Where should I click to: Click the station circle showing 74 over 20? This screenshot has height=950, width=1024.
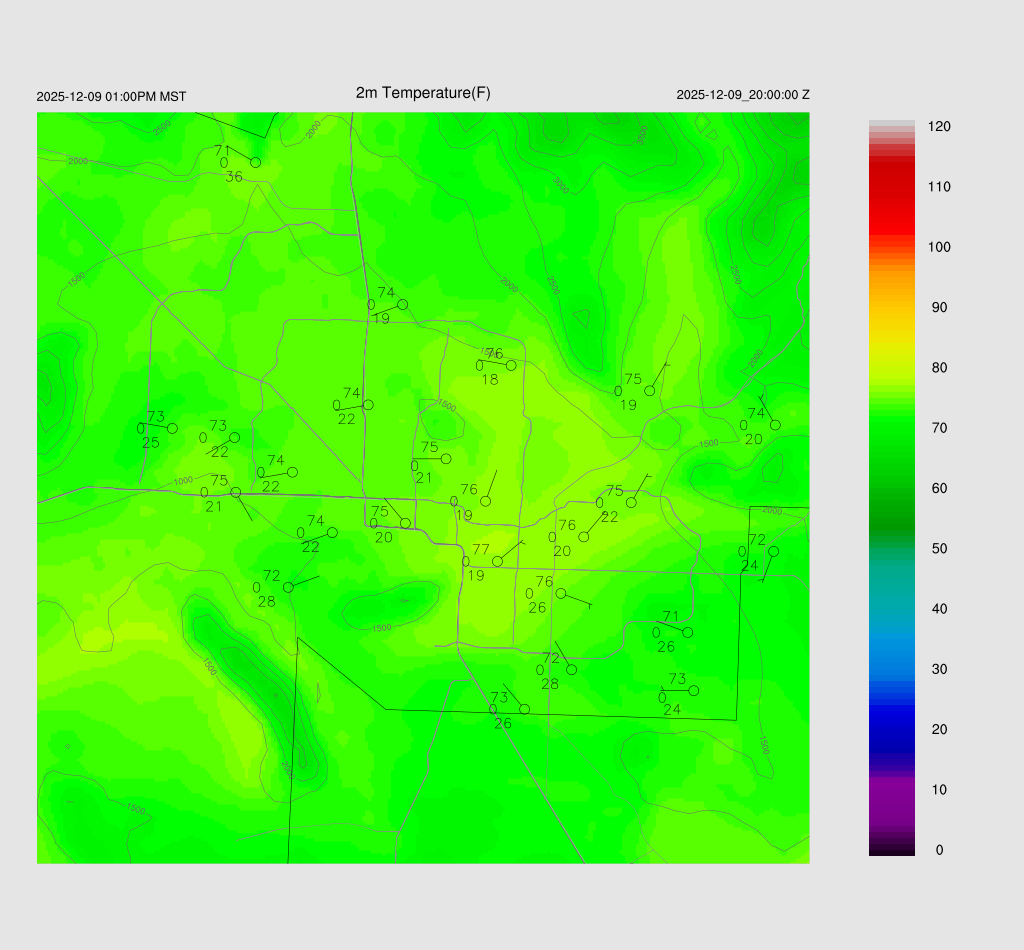(x=775, y=425)
